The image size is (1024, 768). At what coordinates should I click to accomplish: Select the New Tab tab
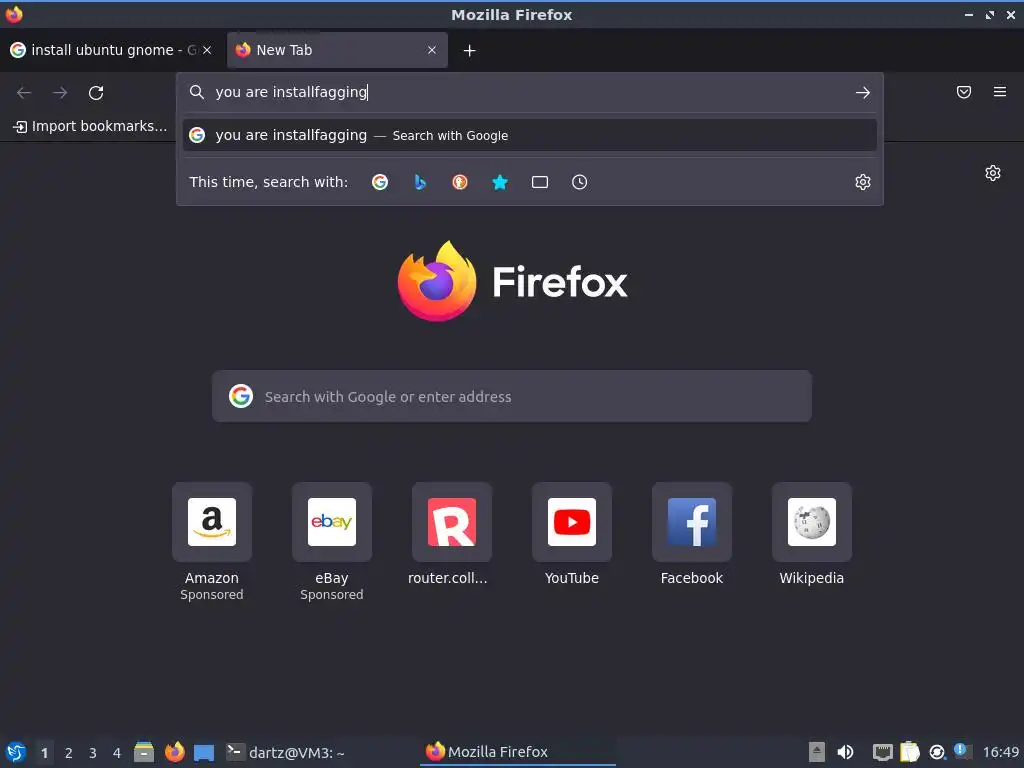pyautogui.click(x=337, y=50)
